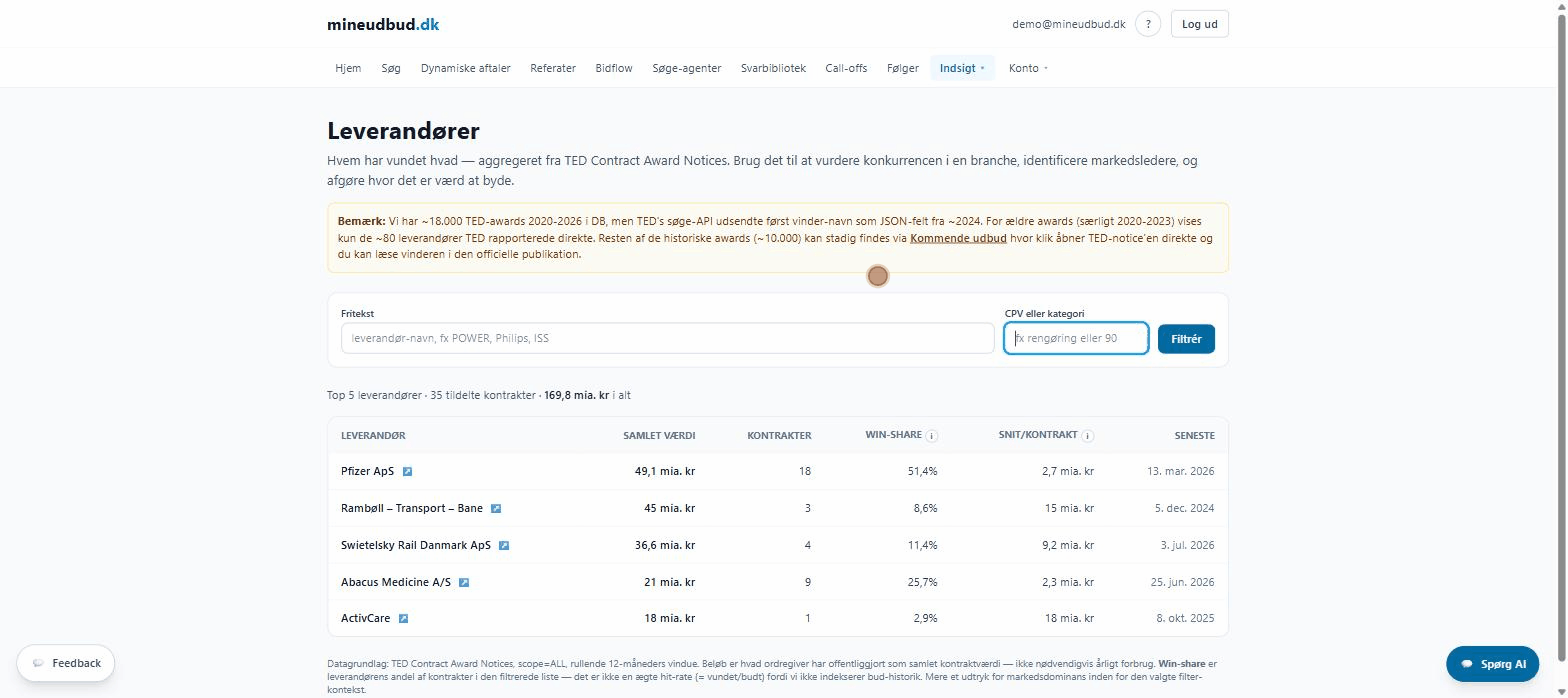Focus the Fritekst supplier search field
1568x698 pixels.
667,338
